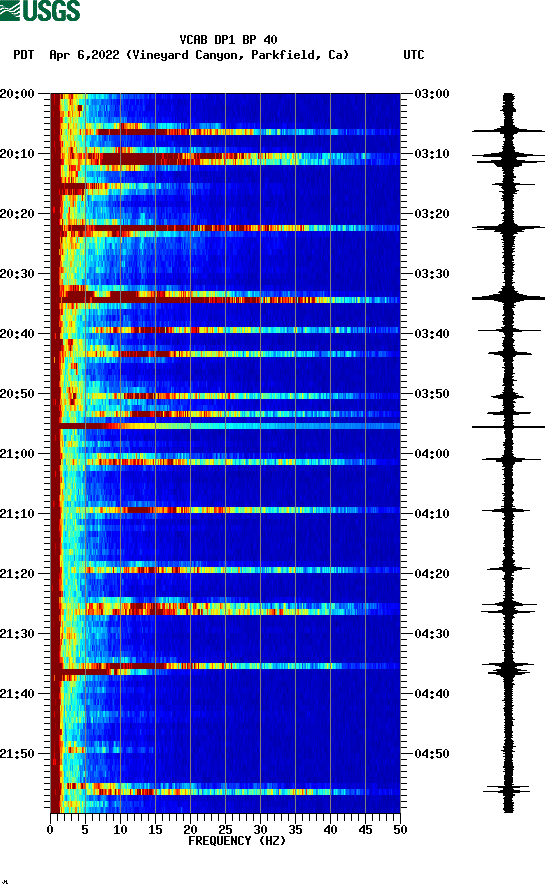This screenshot has height=893, width=552.
Task: Click the '04:10' UTC time label
Action: point(432,514)
